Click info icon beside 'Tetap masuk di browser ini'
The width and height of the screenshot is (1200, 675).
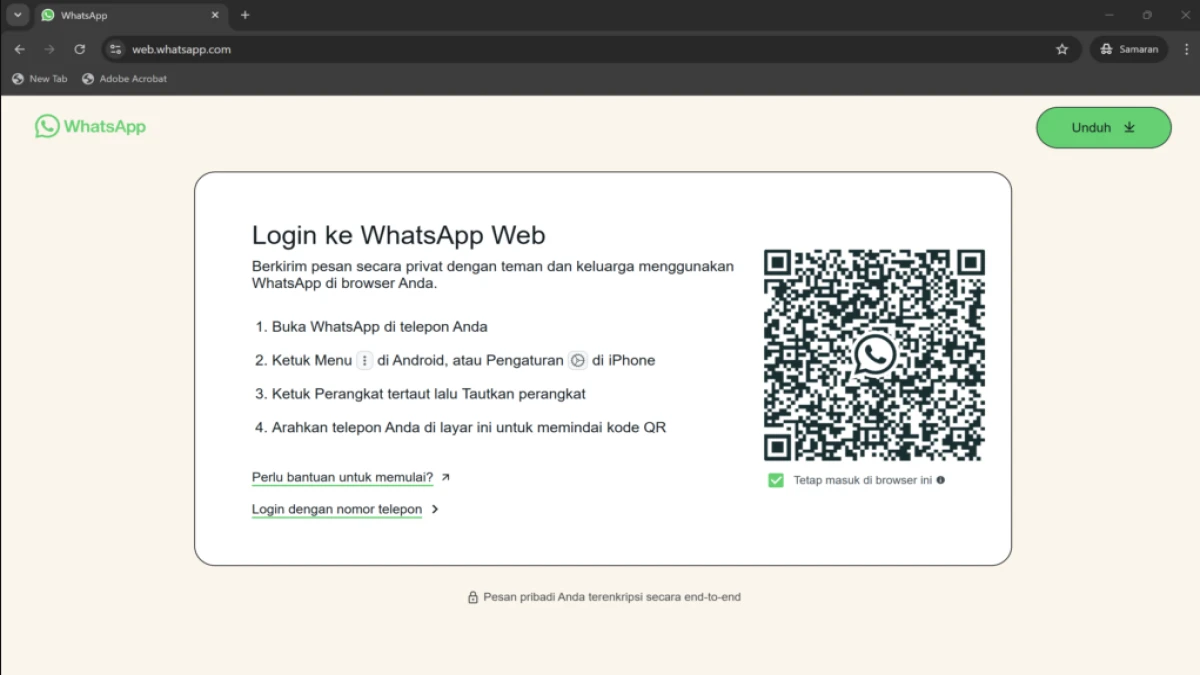[941, 480]
